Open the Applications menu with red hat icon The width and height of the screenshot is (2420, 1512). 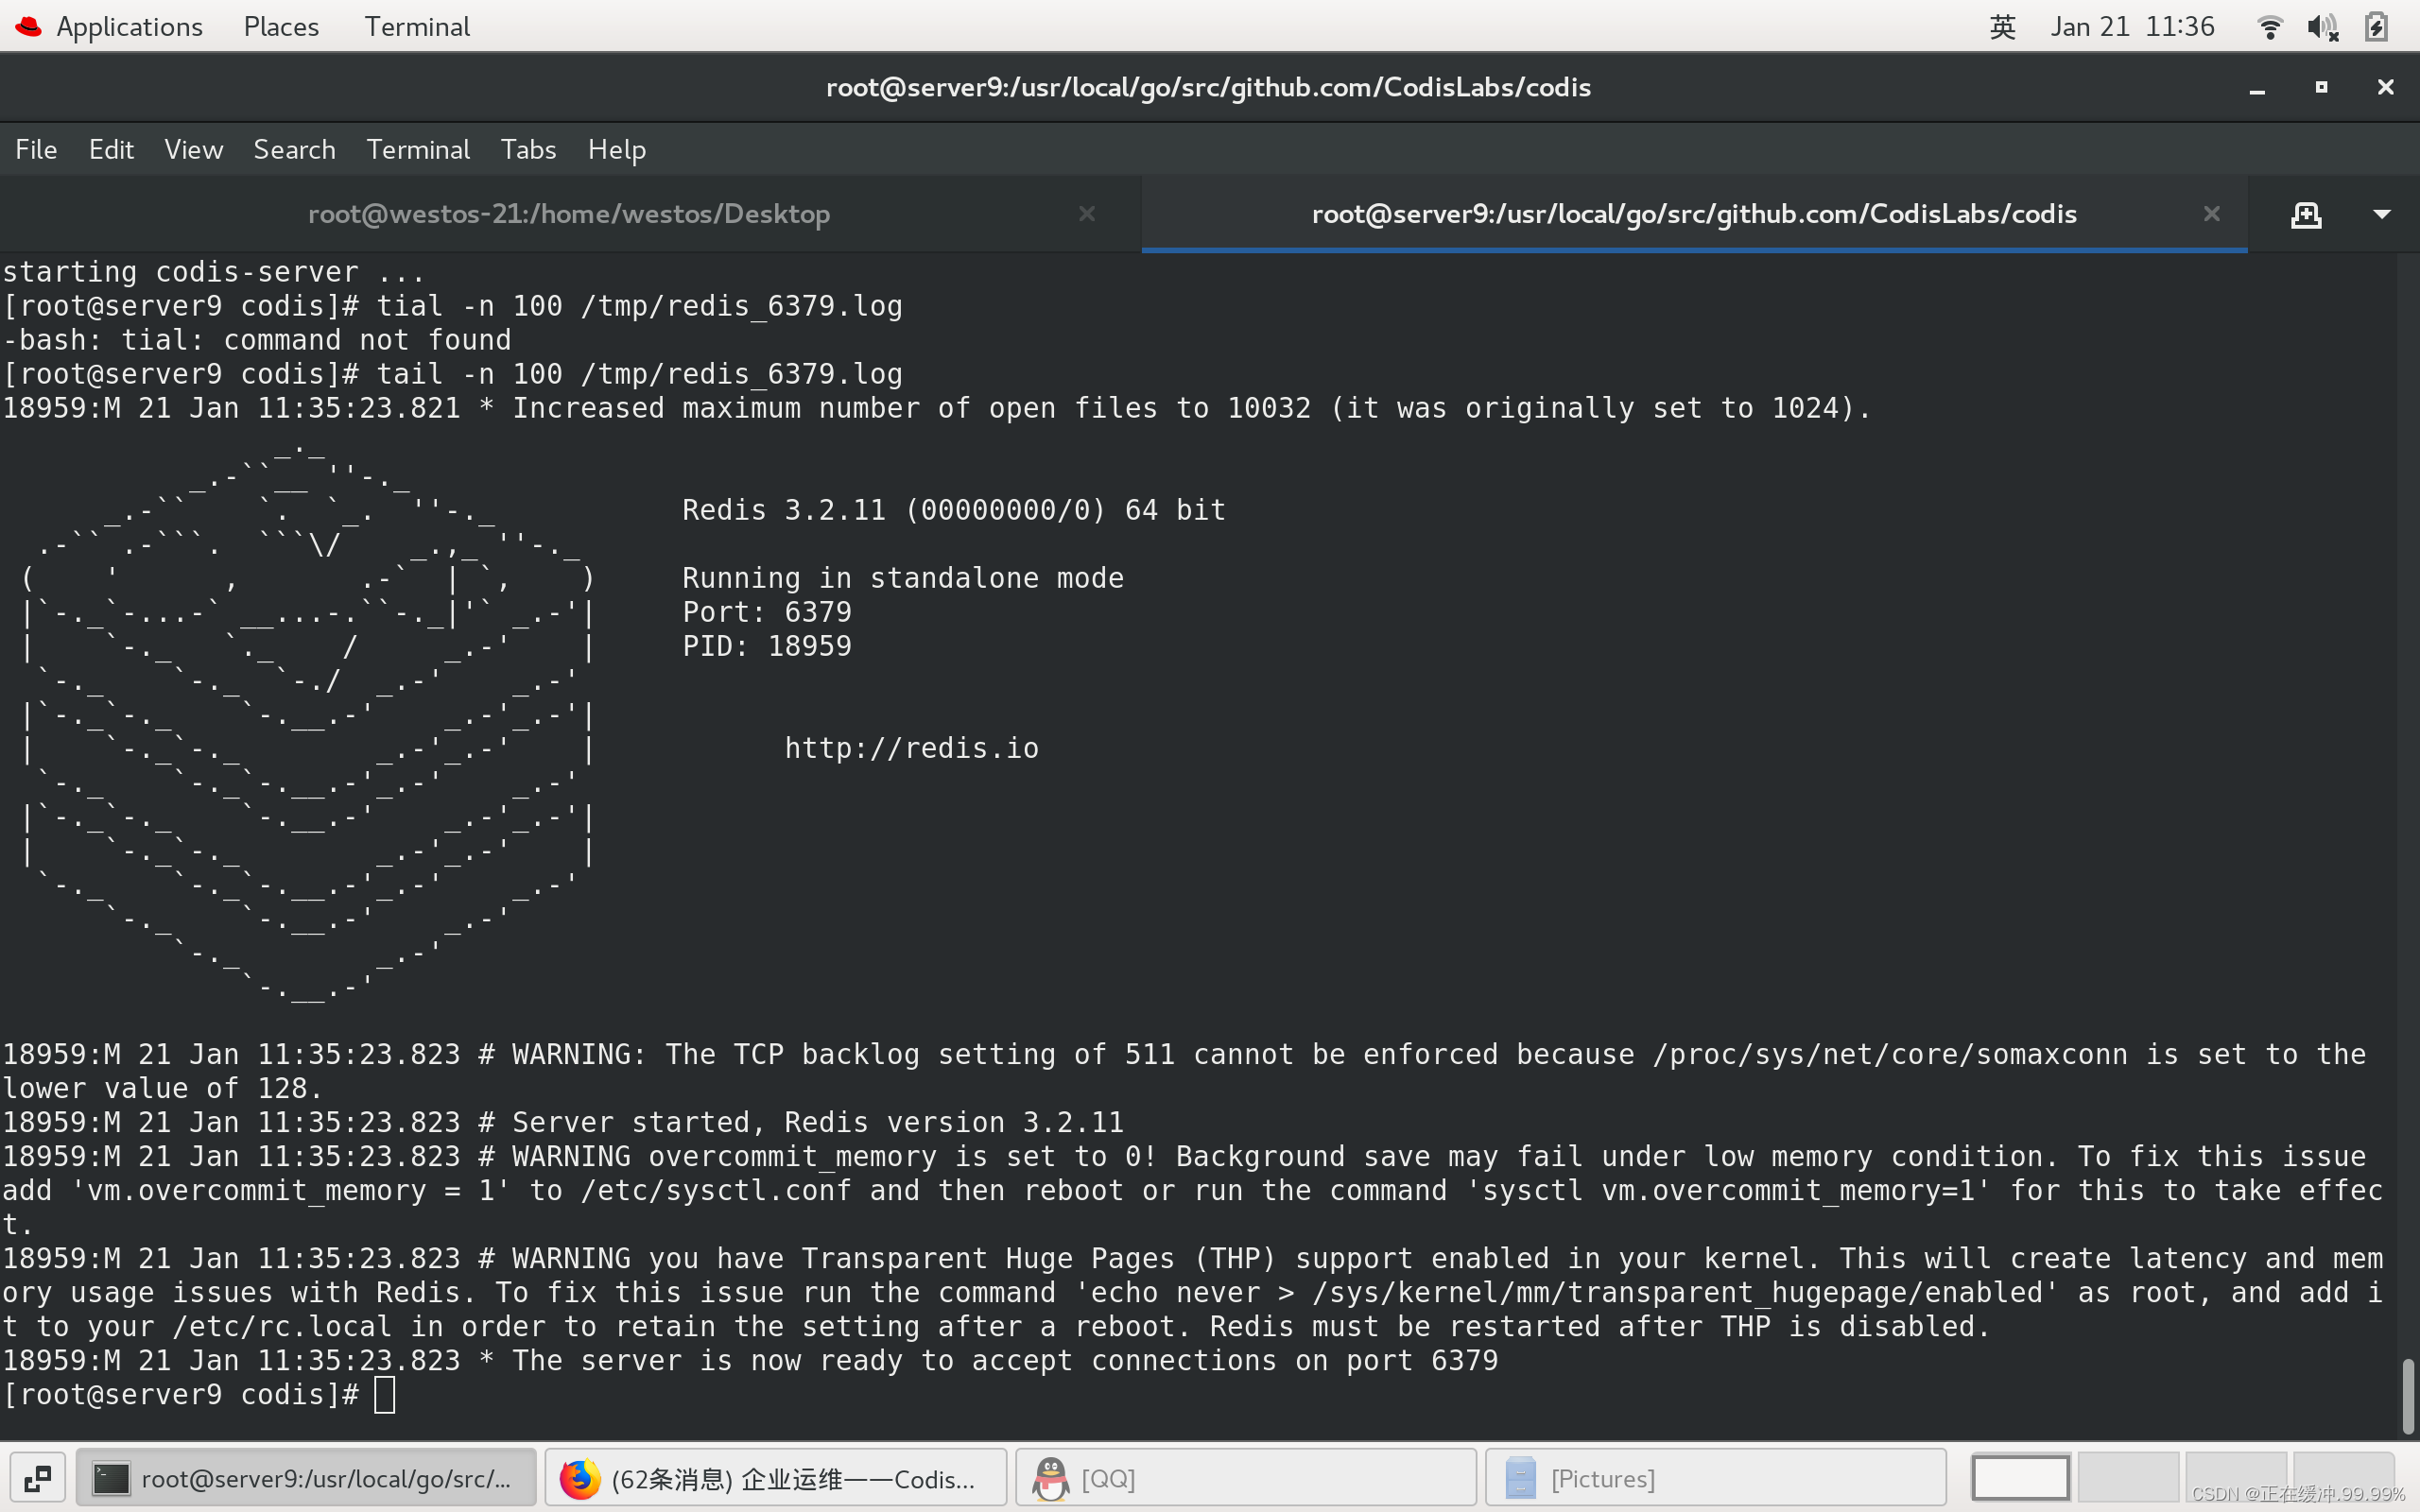click(110, 26)
